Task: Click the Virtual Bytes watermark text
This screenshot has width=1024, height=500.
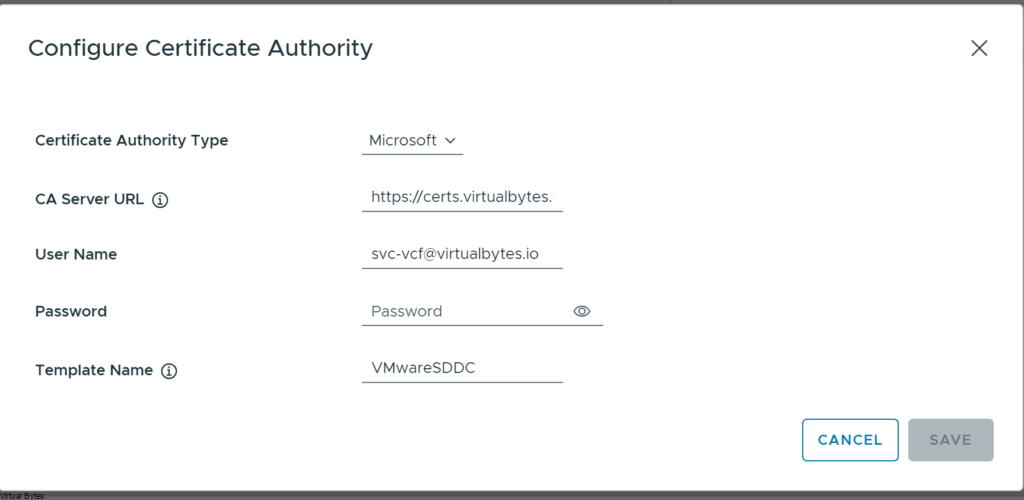Action: pos(22,495)
